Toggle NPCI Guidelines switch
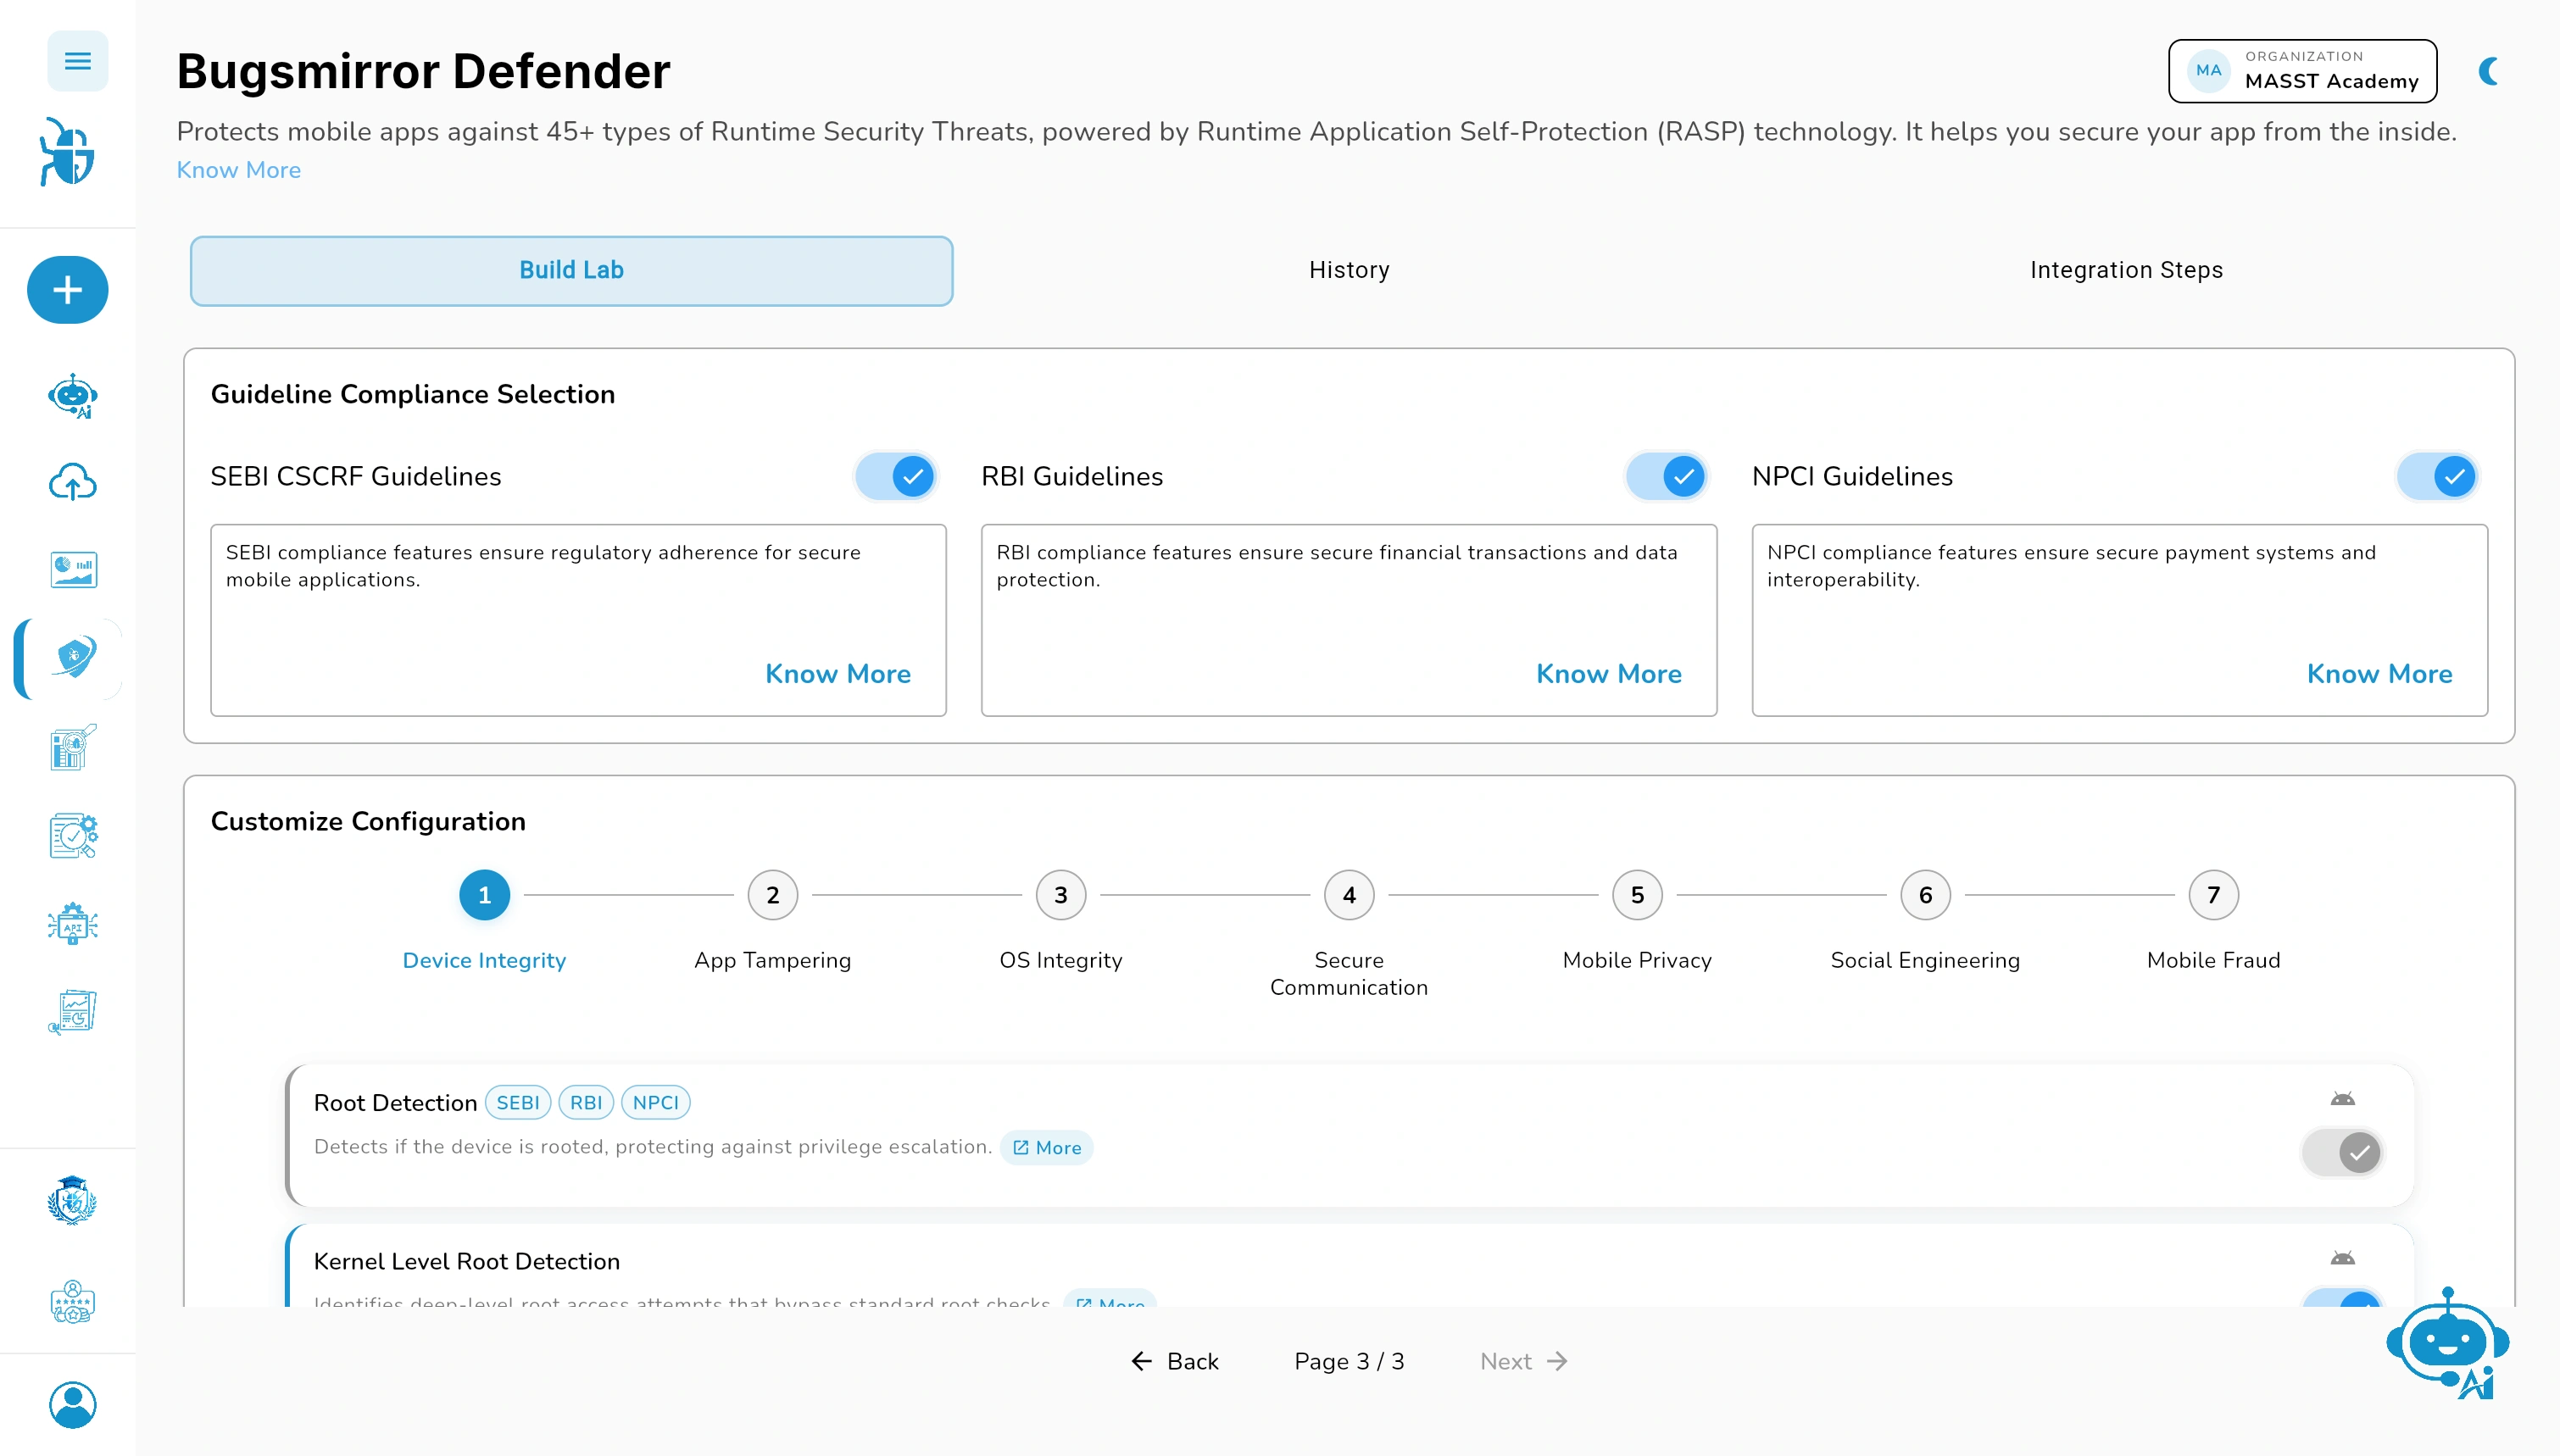 [x=2438, y=476]
